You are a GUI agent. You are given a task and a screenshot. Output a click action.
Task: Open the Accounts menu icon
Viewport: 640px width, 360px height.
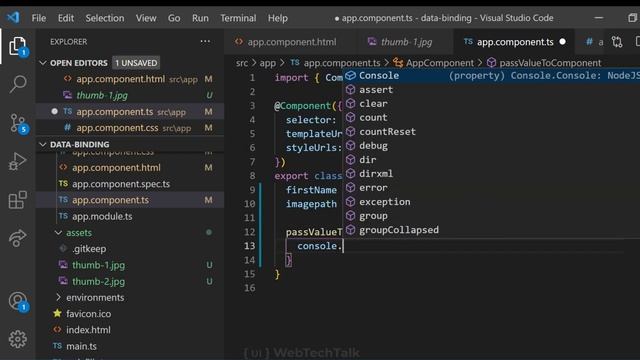[18, 302]
